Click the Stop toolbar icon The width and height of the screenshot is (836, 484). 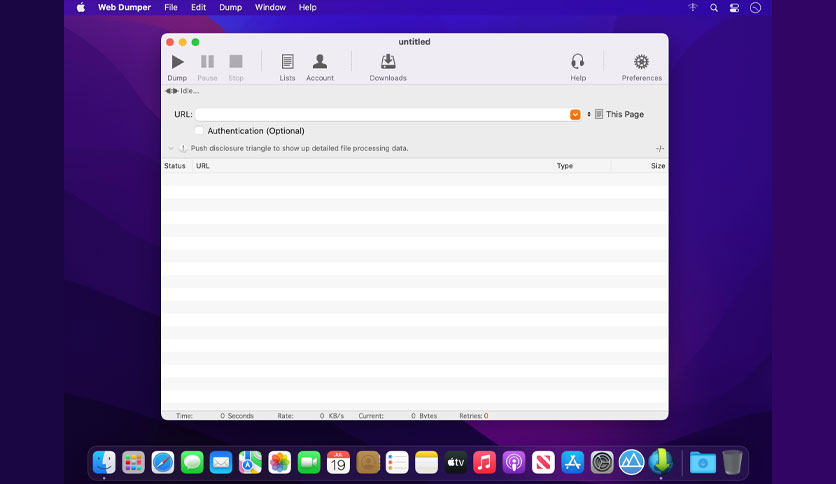click(x=236, y=62)
